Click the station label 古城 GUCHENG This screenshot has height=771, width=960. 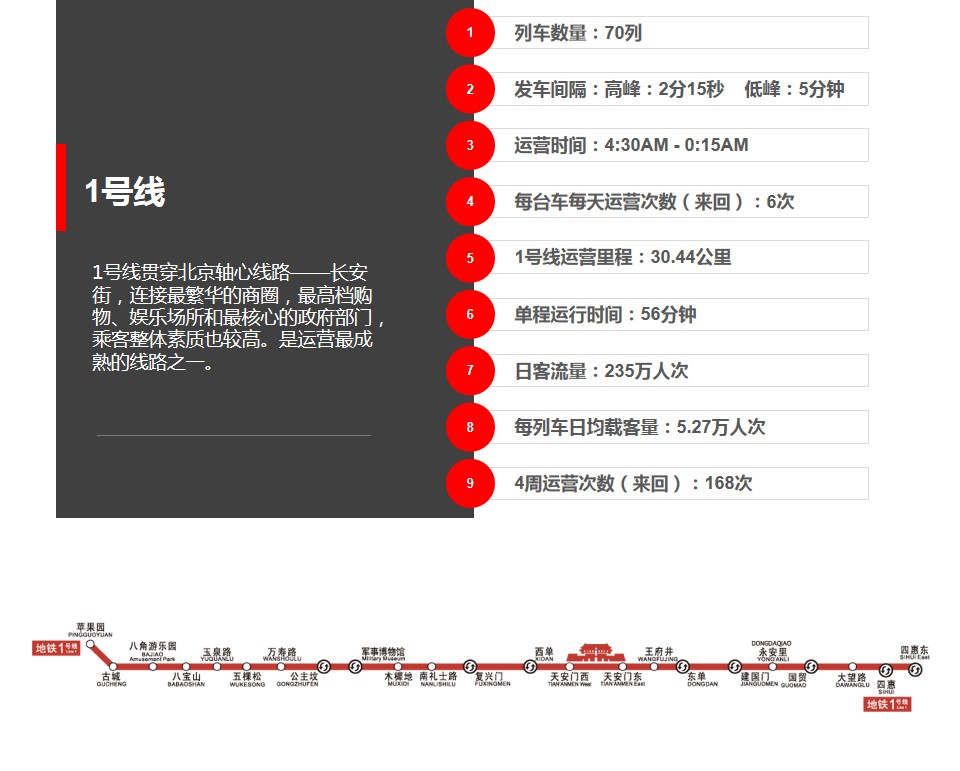coord(111,679)
